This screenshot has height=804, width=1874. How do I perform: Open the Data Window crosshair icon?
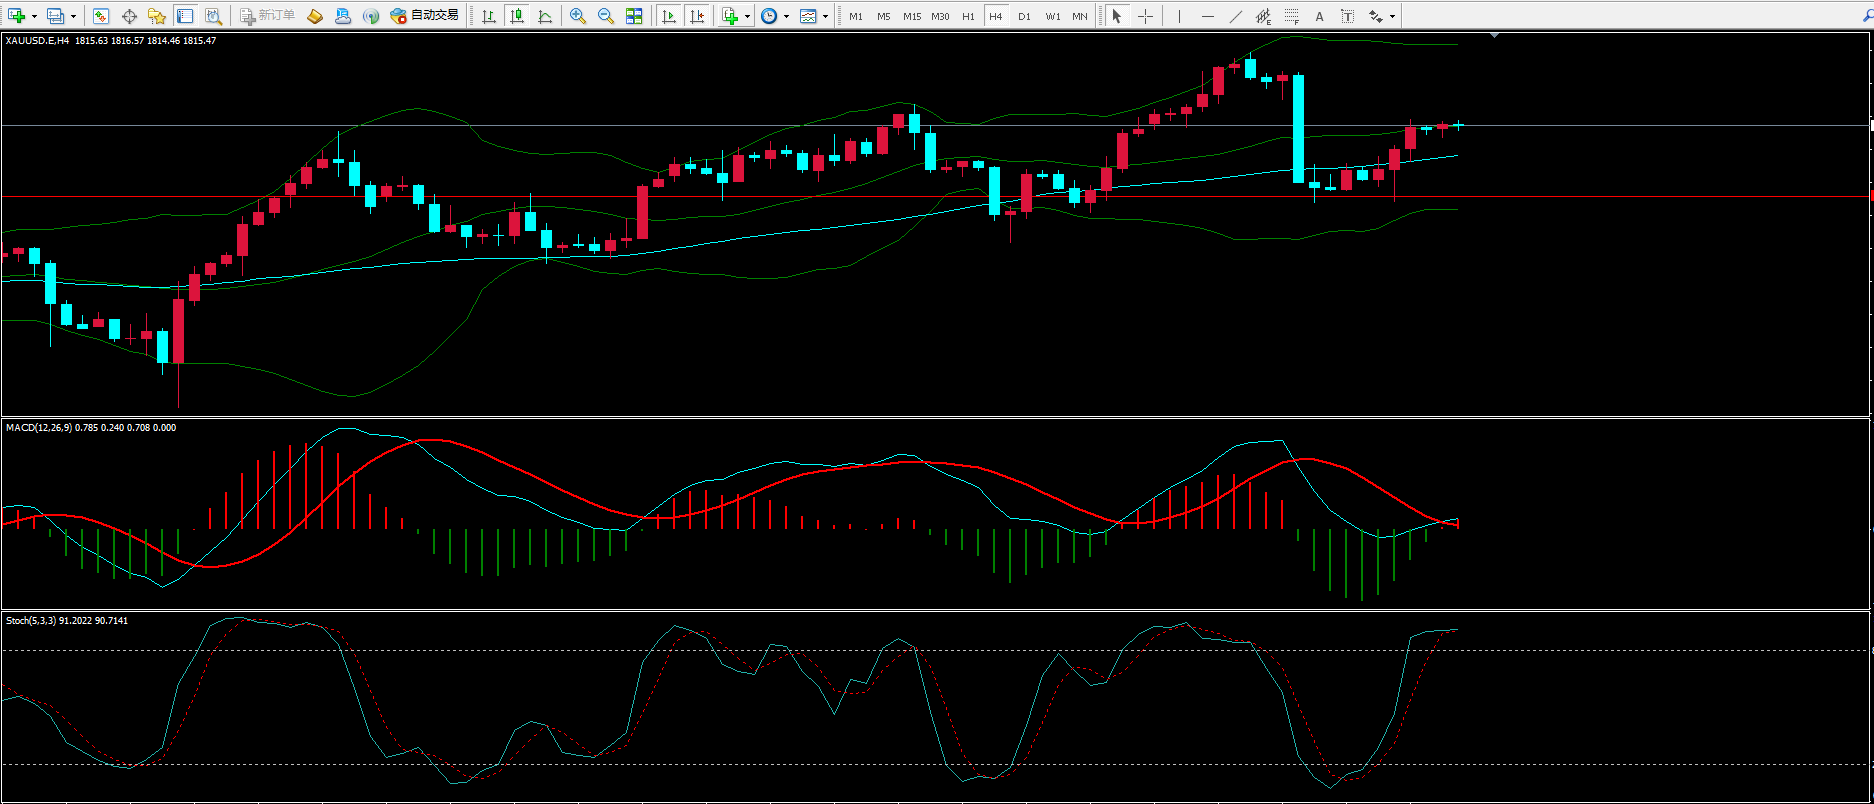[129, 16]
